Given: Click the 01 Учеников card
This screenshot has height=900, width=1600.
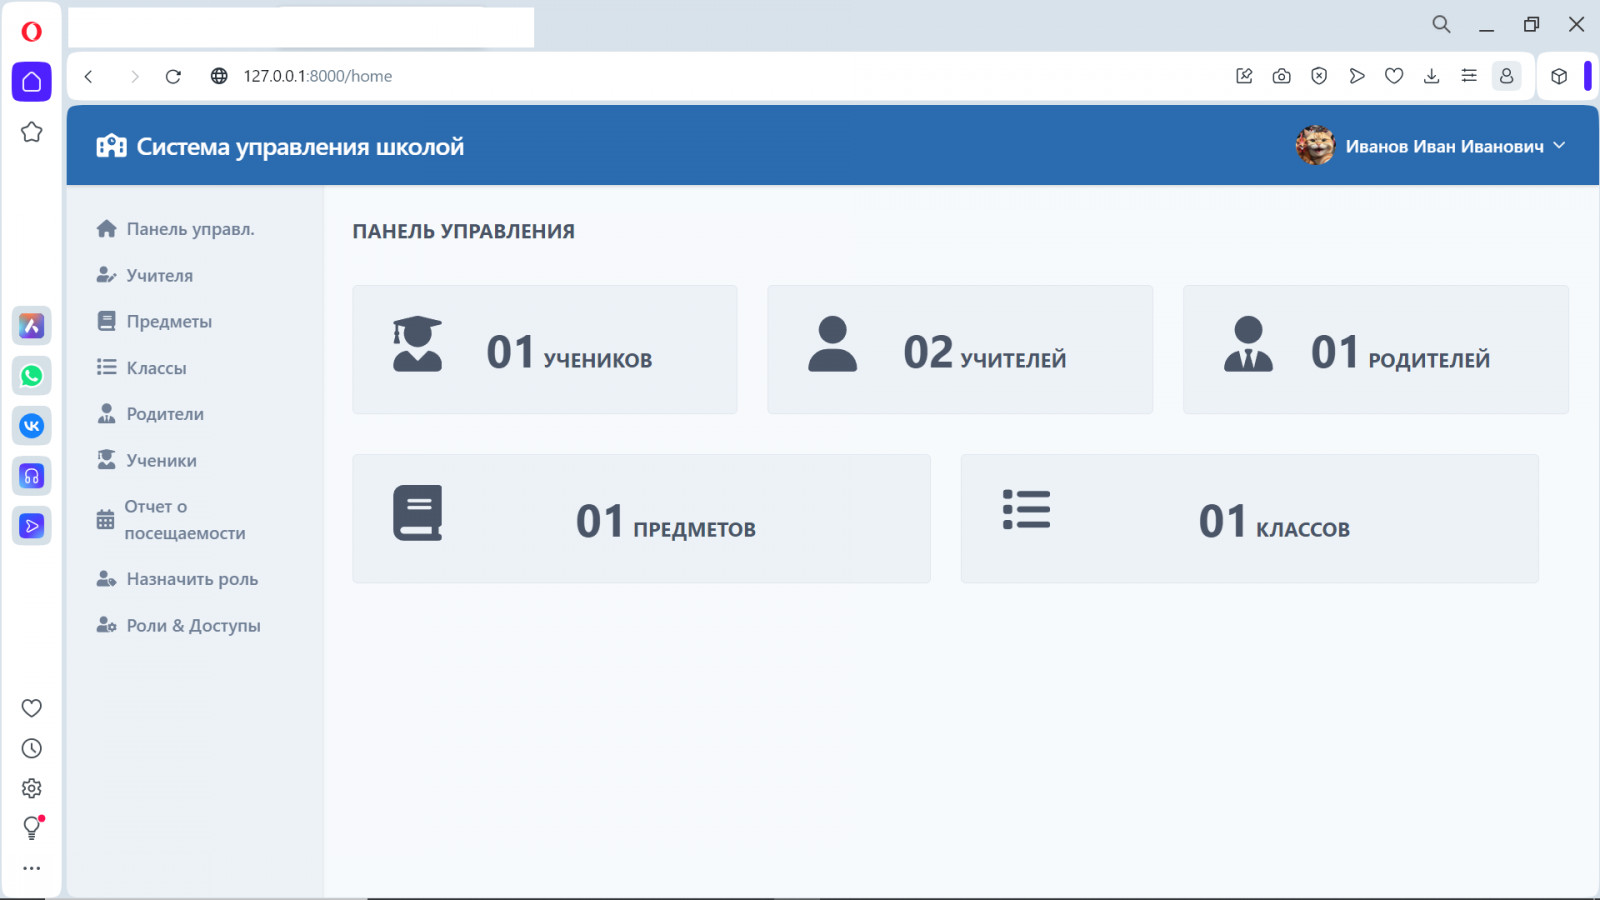Looking at the screenshot, I should point(545,350).
